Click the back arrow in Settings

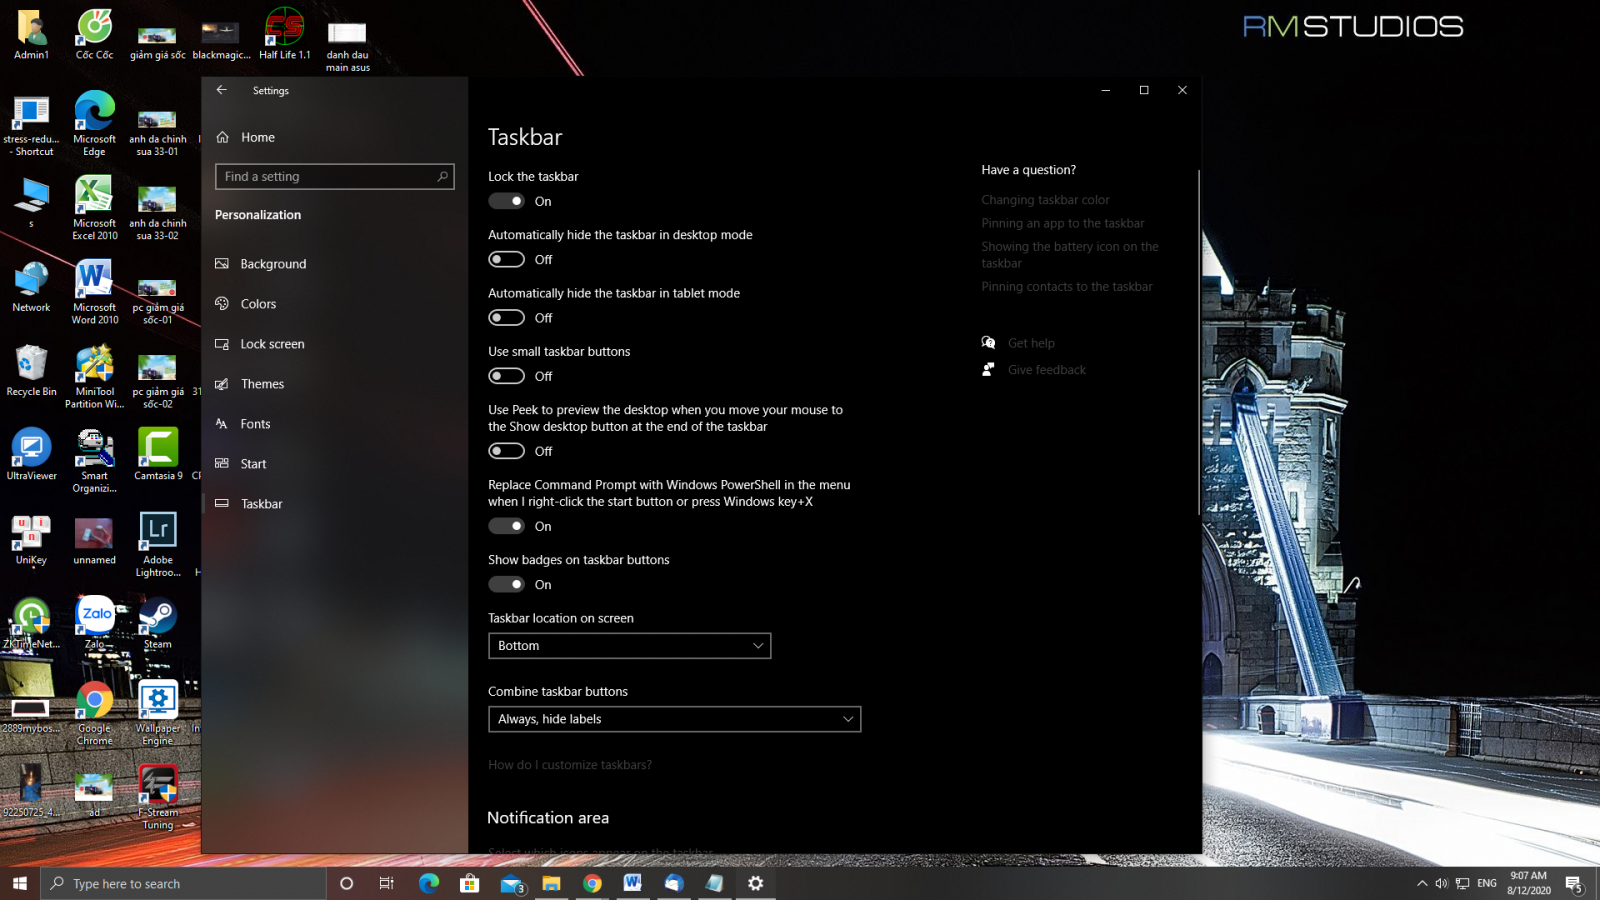pyautogui.click(x=222, y=90)
